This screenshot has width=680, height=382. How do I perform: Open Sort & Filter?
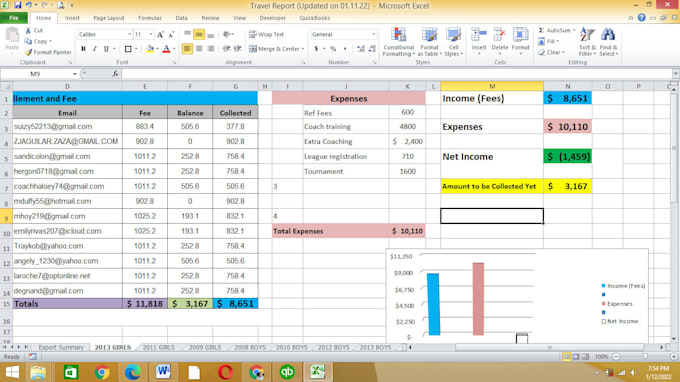(587, 42)
